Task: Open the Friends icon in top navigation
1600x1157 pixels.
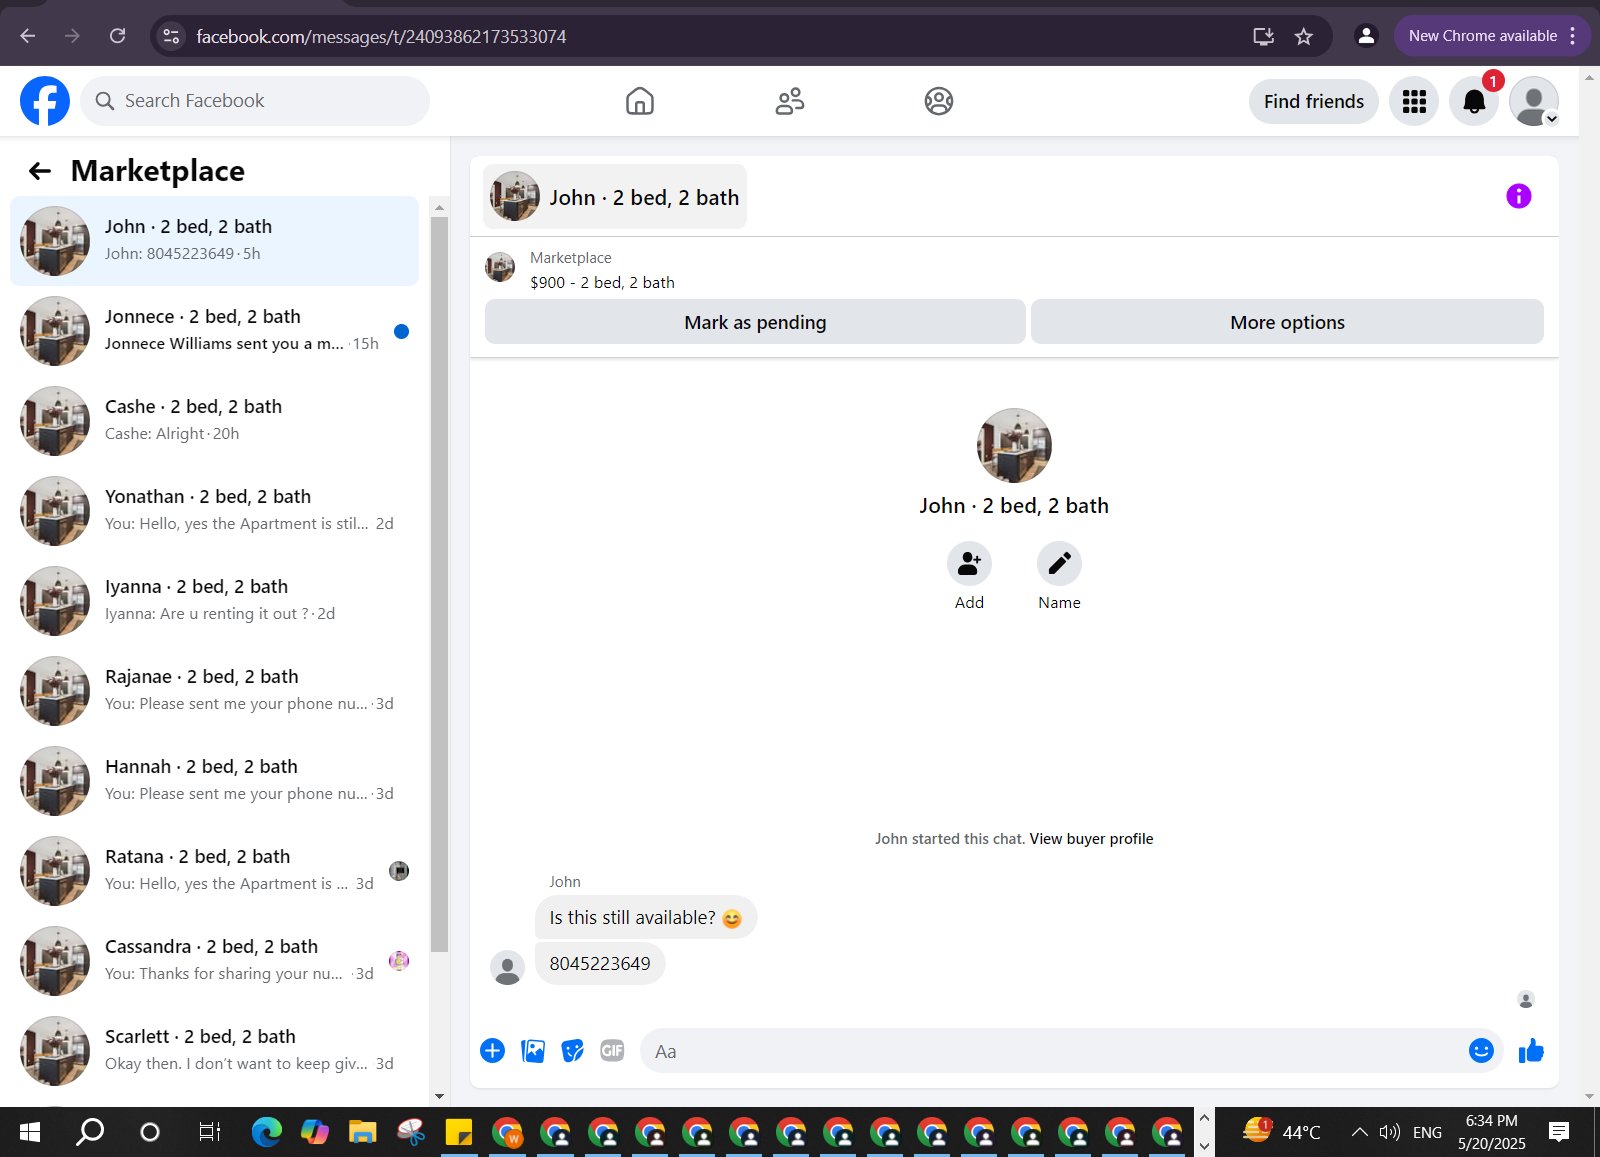Action: pyautogui.click(x=790, y=101)
